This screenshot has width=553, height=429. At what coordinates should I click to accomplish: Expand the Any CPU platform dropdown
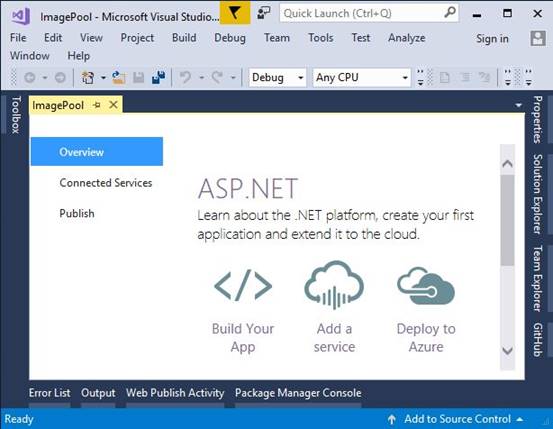tap(362, 77)
